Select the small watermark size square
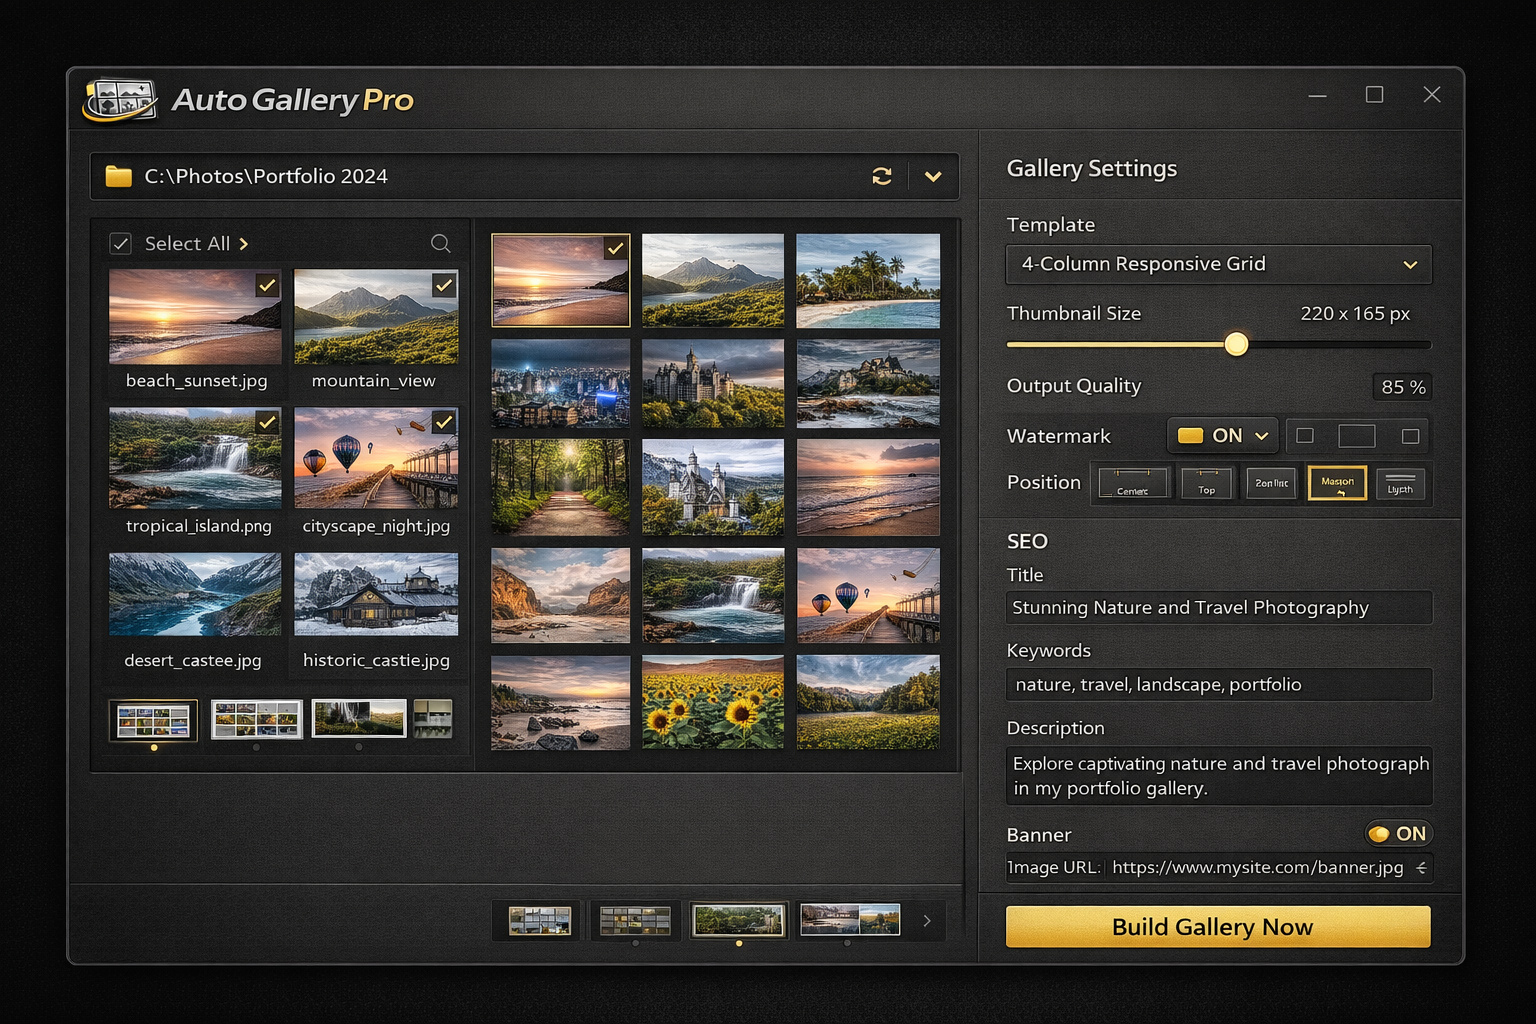This screenshot has width=1536, height=1024. click(1304, 435)
